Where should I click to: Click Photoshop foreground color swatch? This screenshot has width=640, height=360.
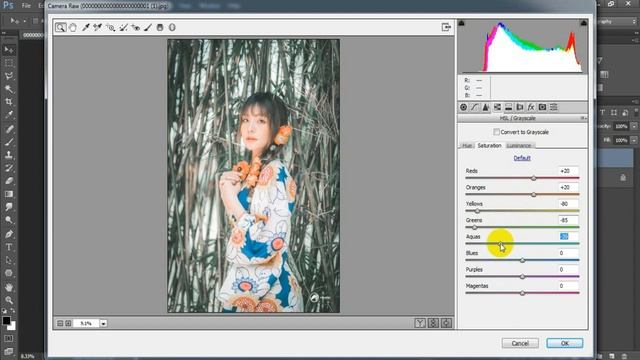click(6, 321)
